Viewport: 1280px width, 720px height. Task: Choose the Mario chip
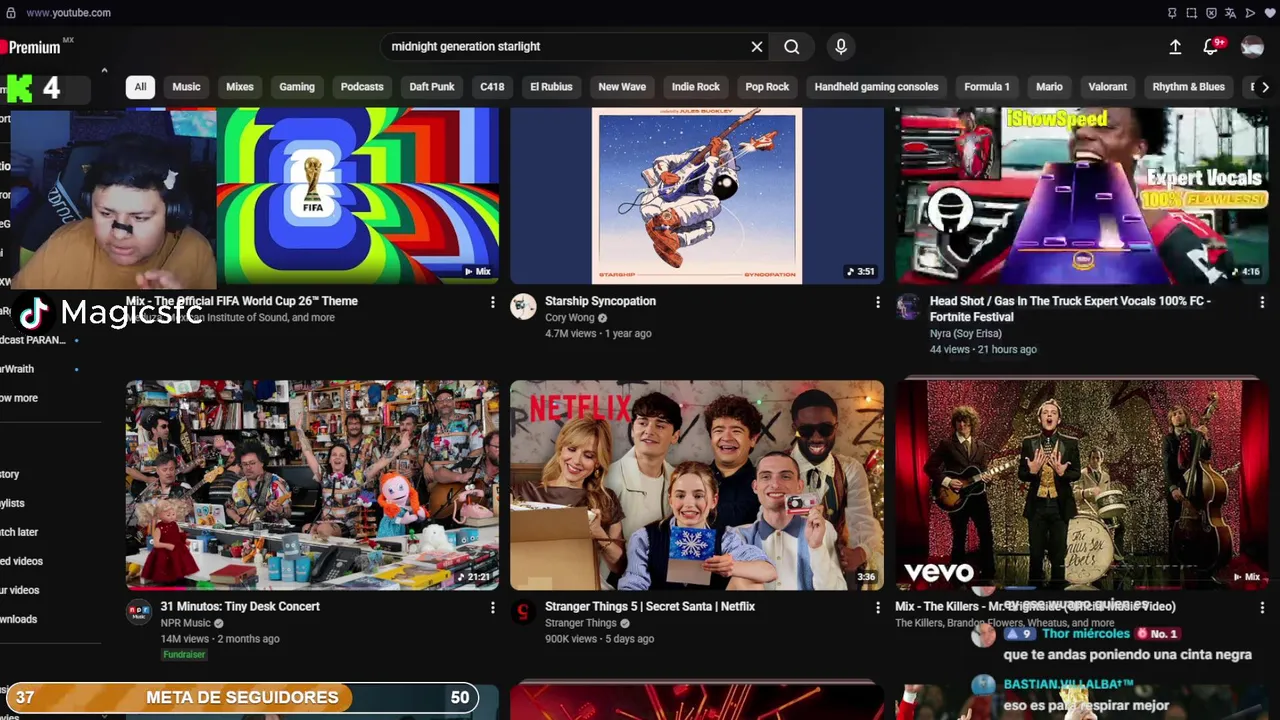(x=1049, y=87)
